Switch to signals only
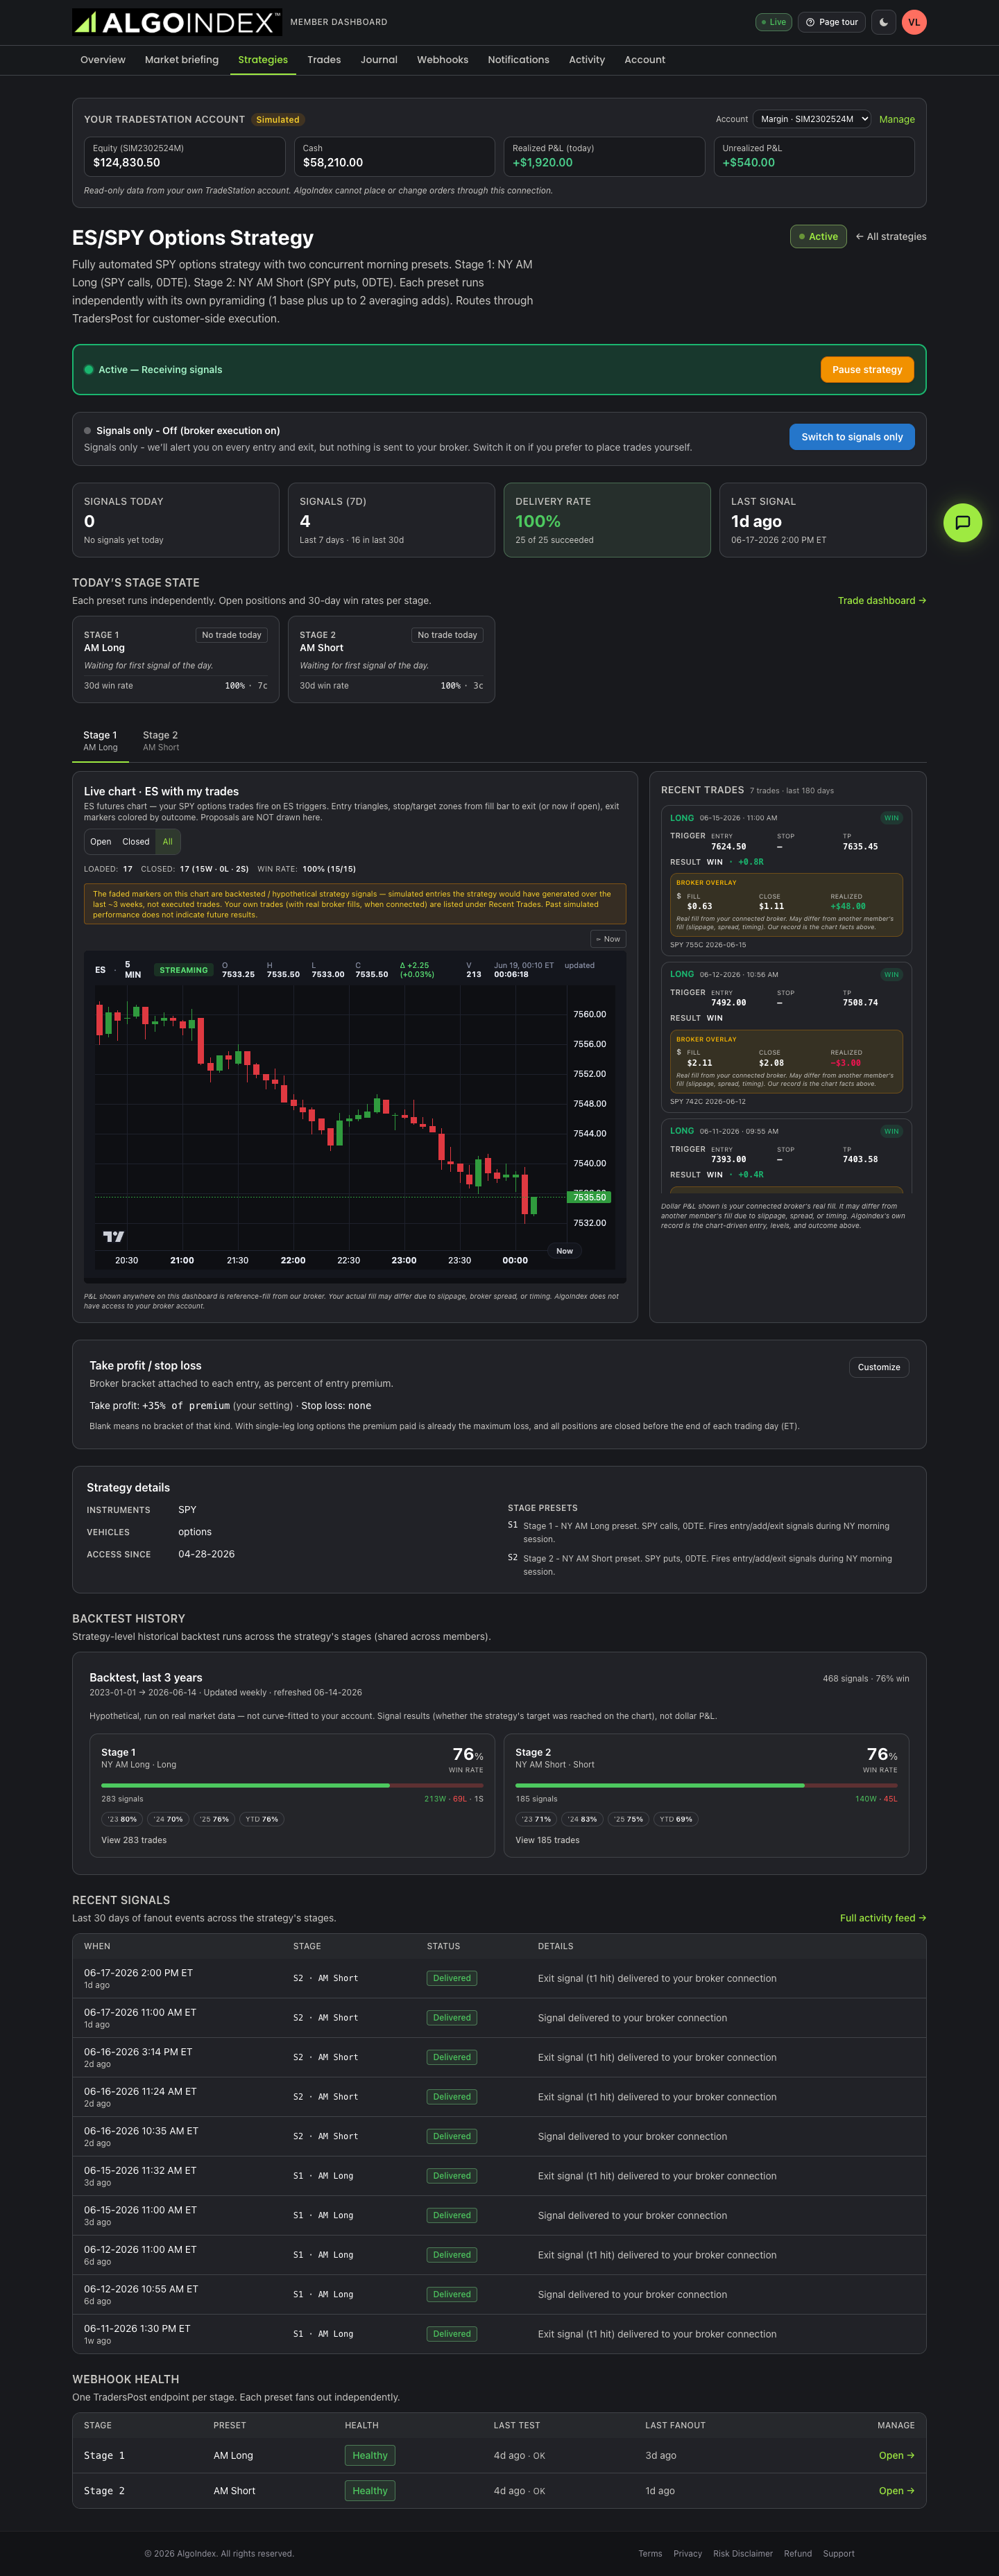The width and height of the screenshot is (999, 2576). click(852, 437)
